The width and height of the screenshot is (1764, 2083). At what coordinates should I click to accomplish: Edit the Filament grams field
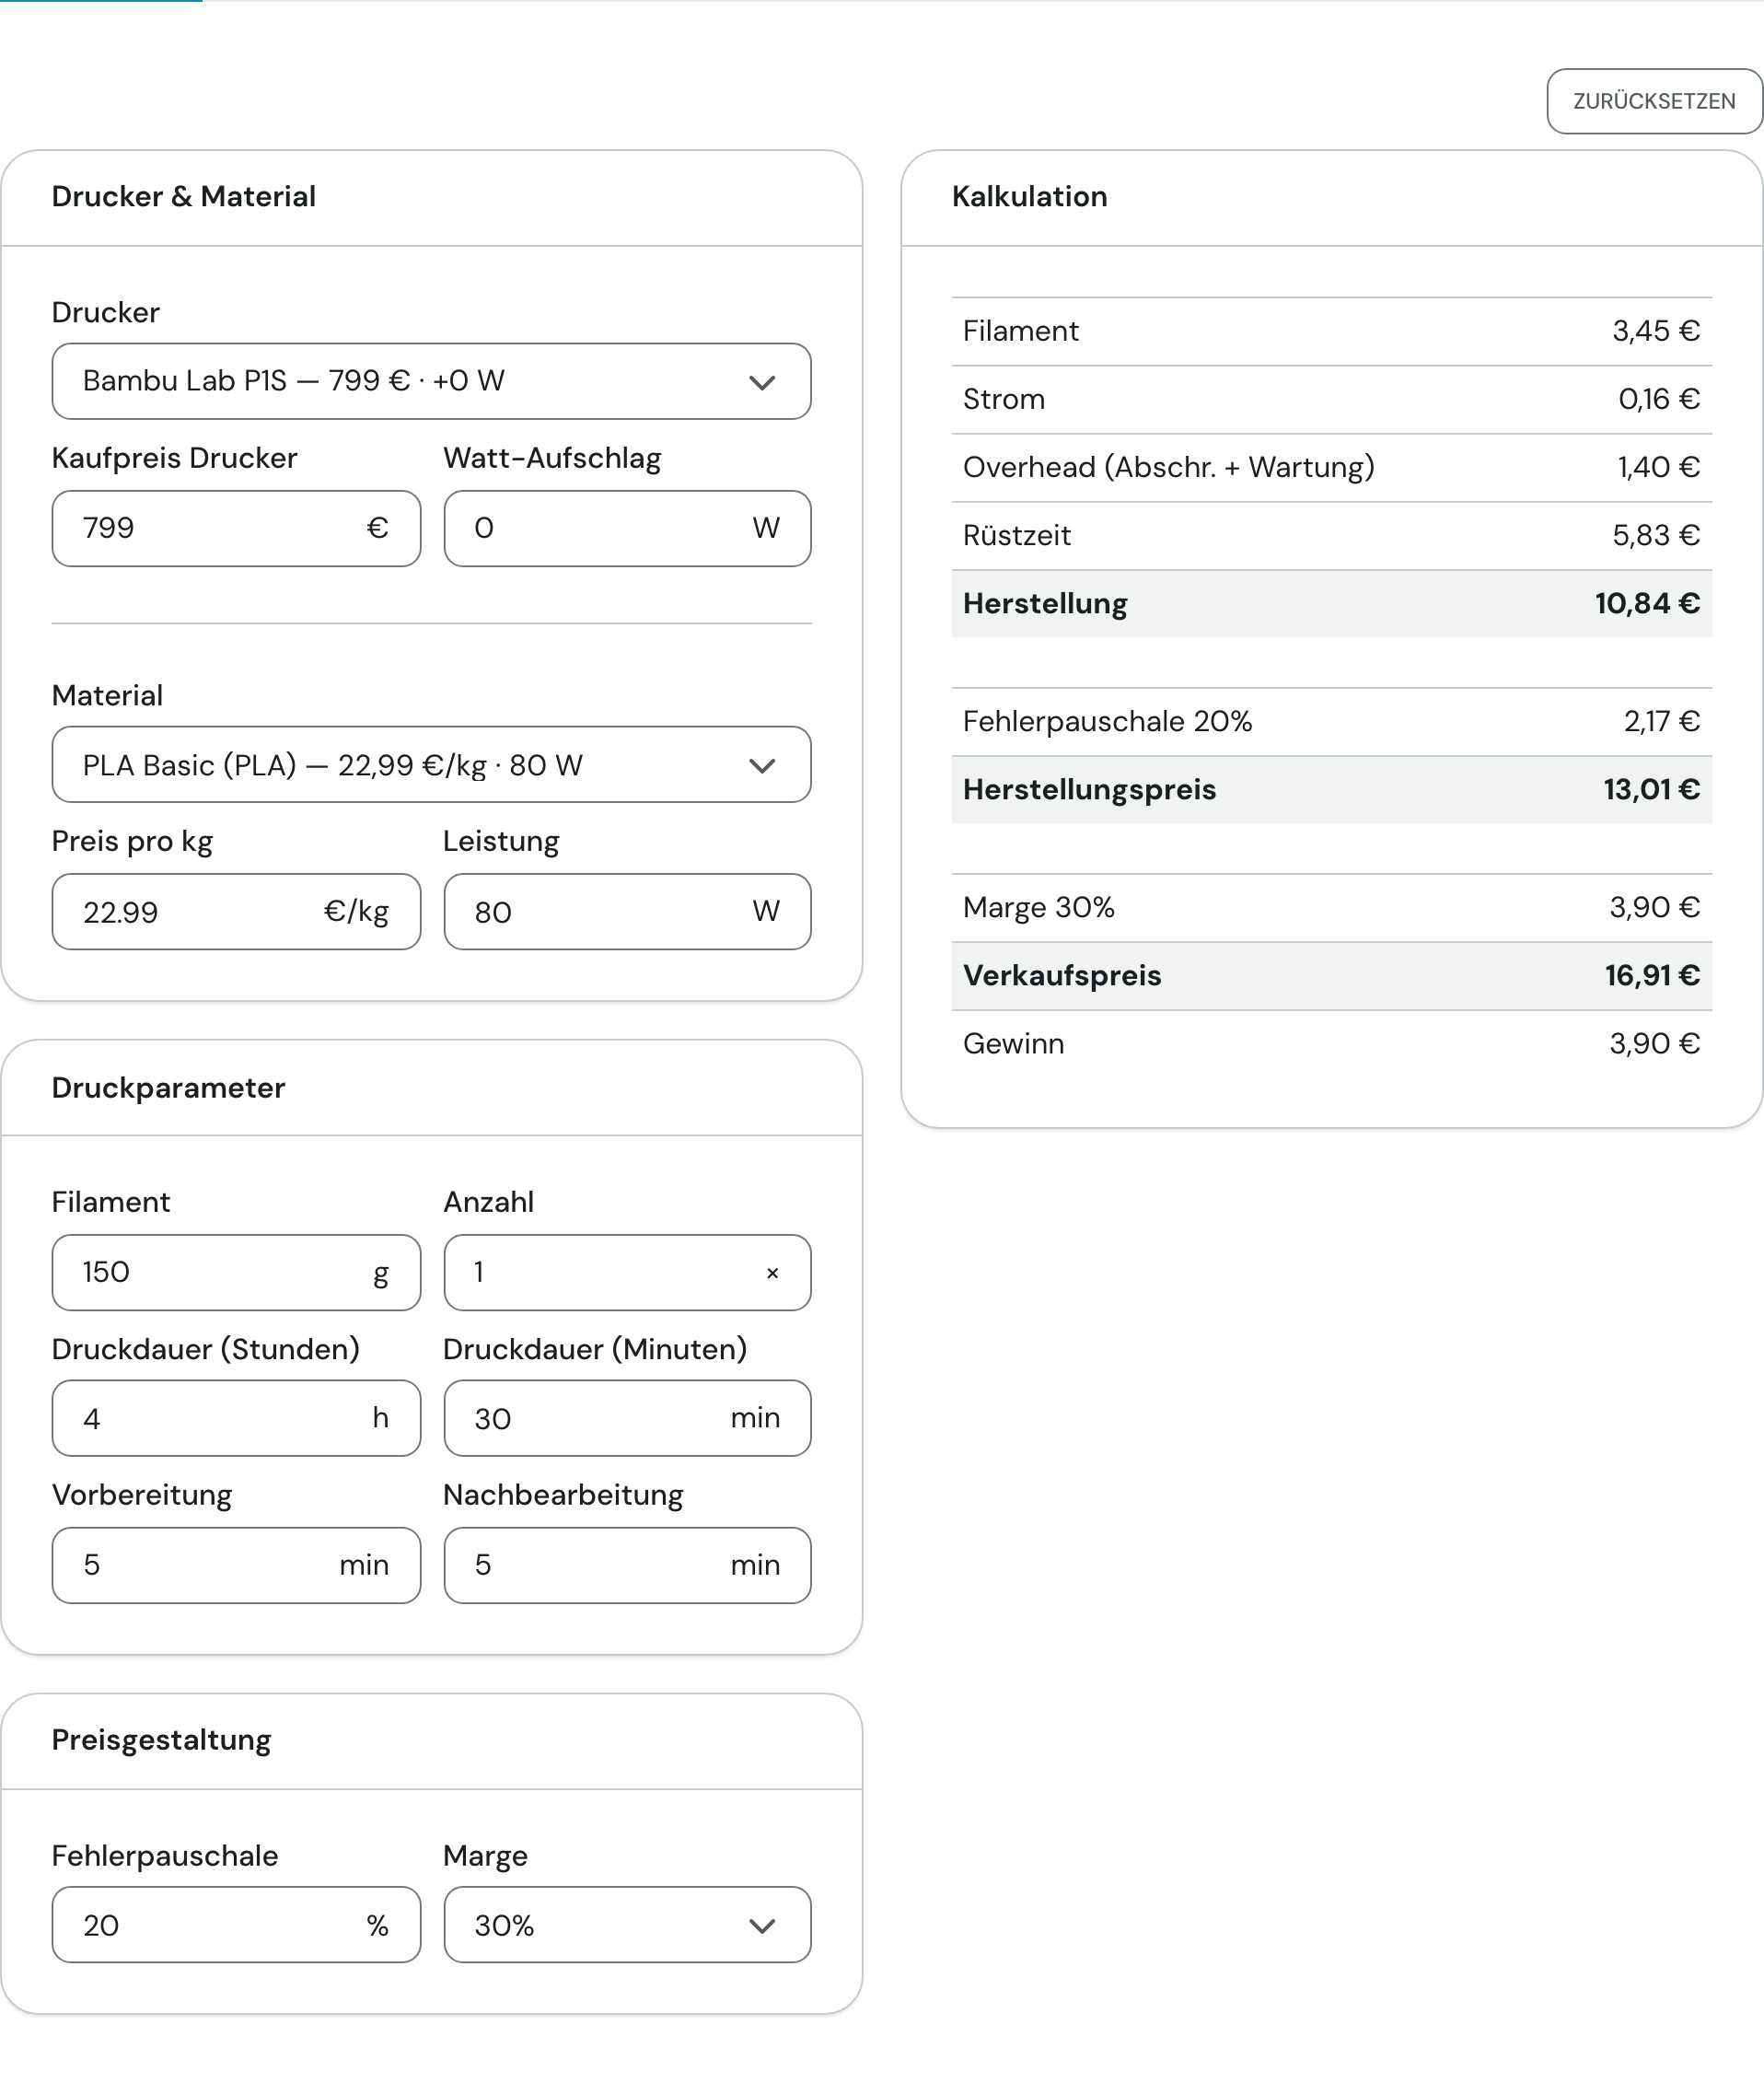point(236,1272)
